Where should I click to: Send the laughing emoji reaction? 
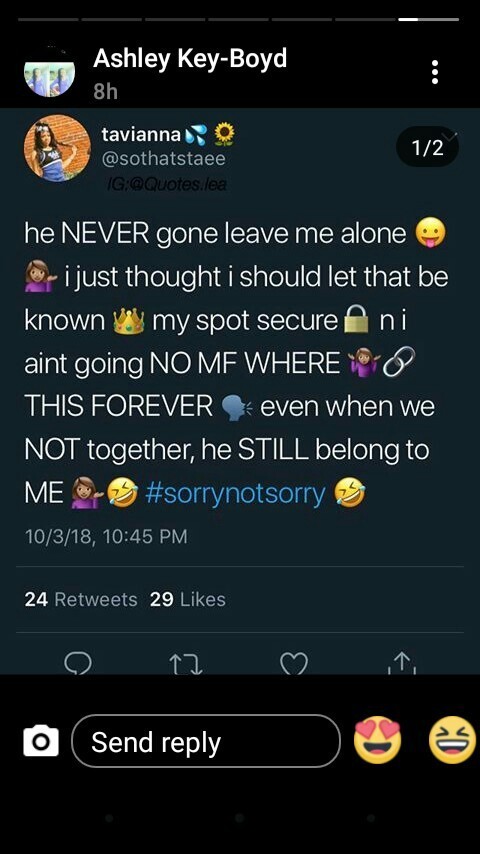click(x=452, y=740)
